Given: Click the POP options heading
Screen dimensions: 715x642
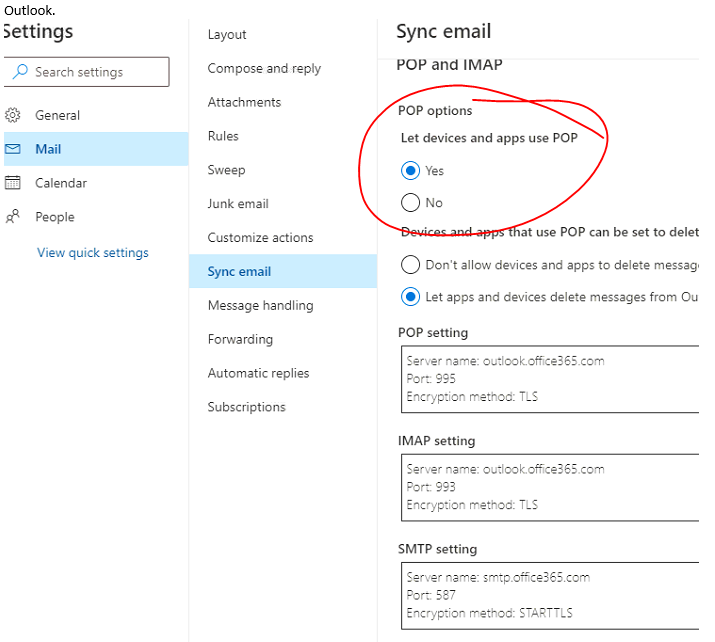Looking at the screenshot, I should click(435, 111).
